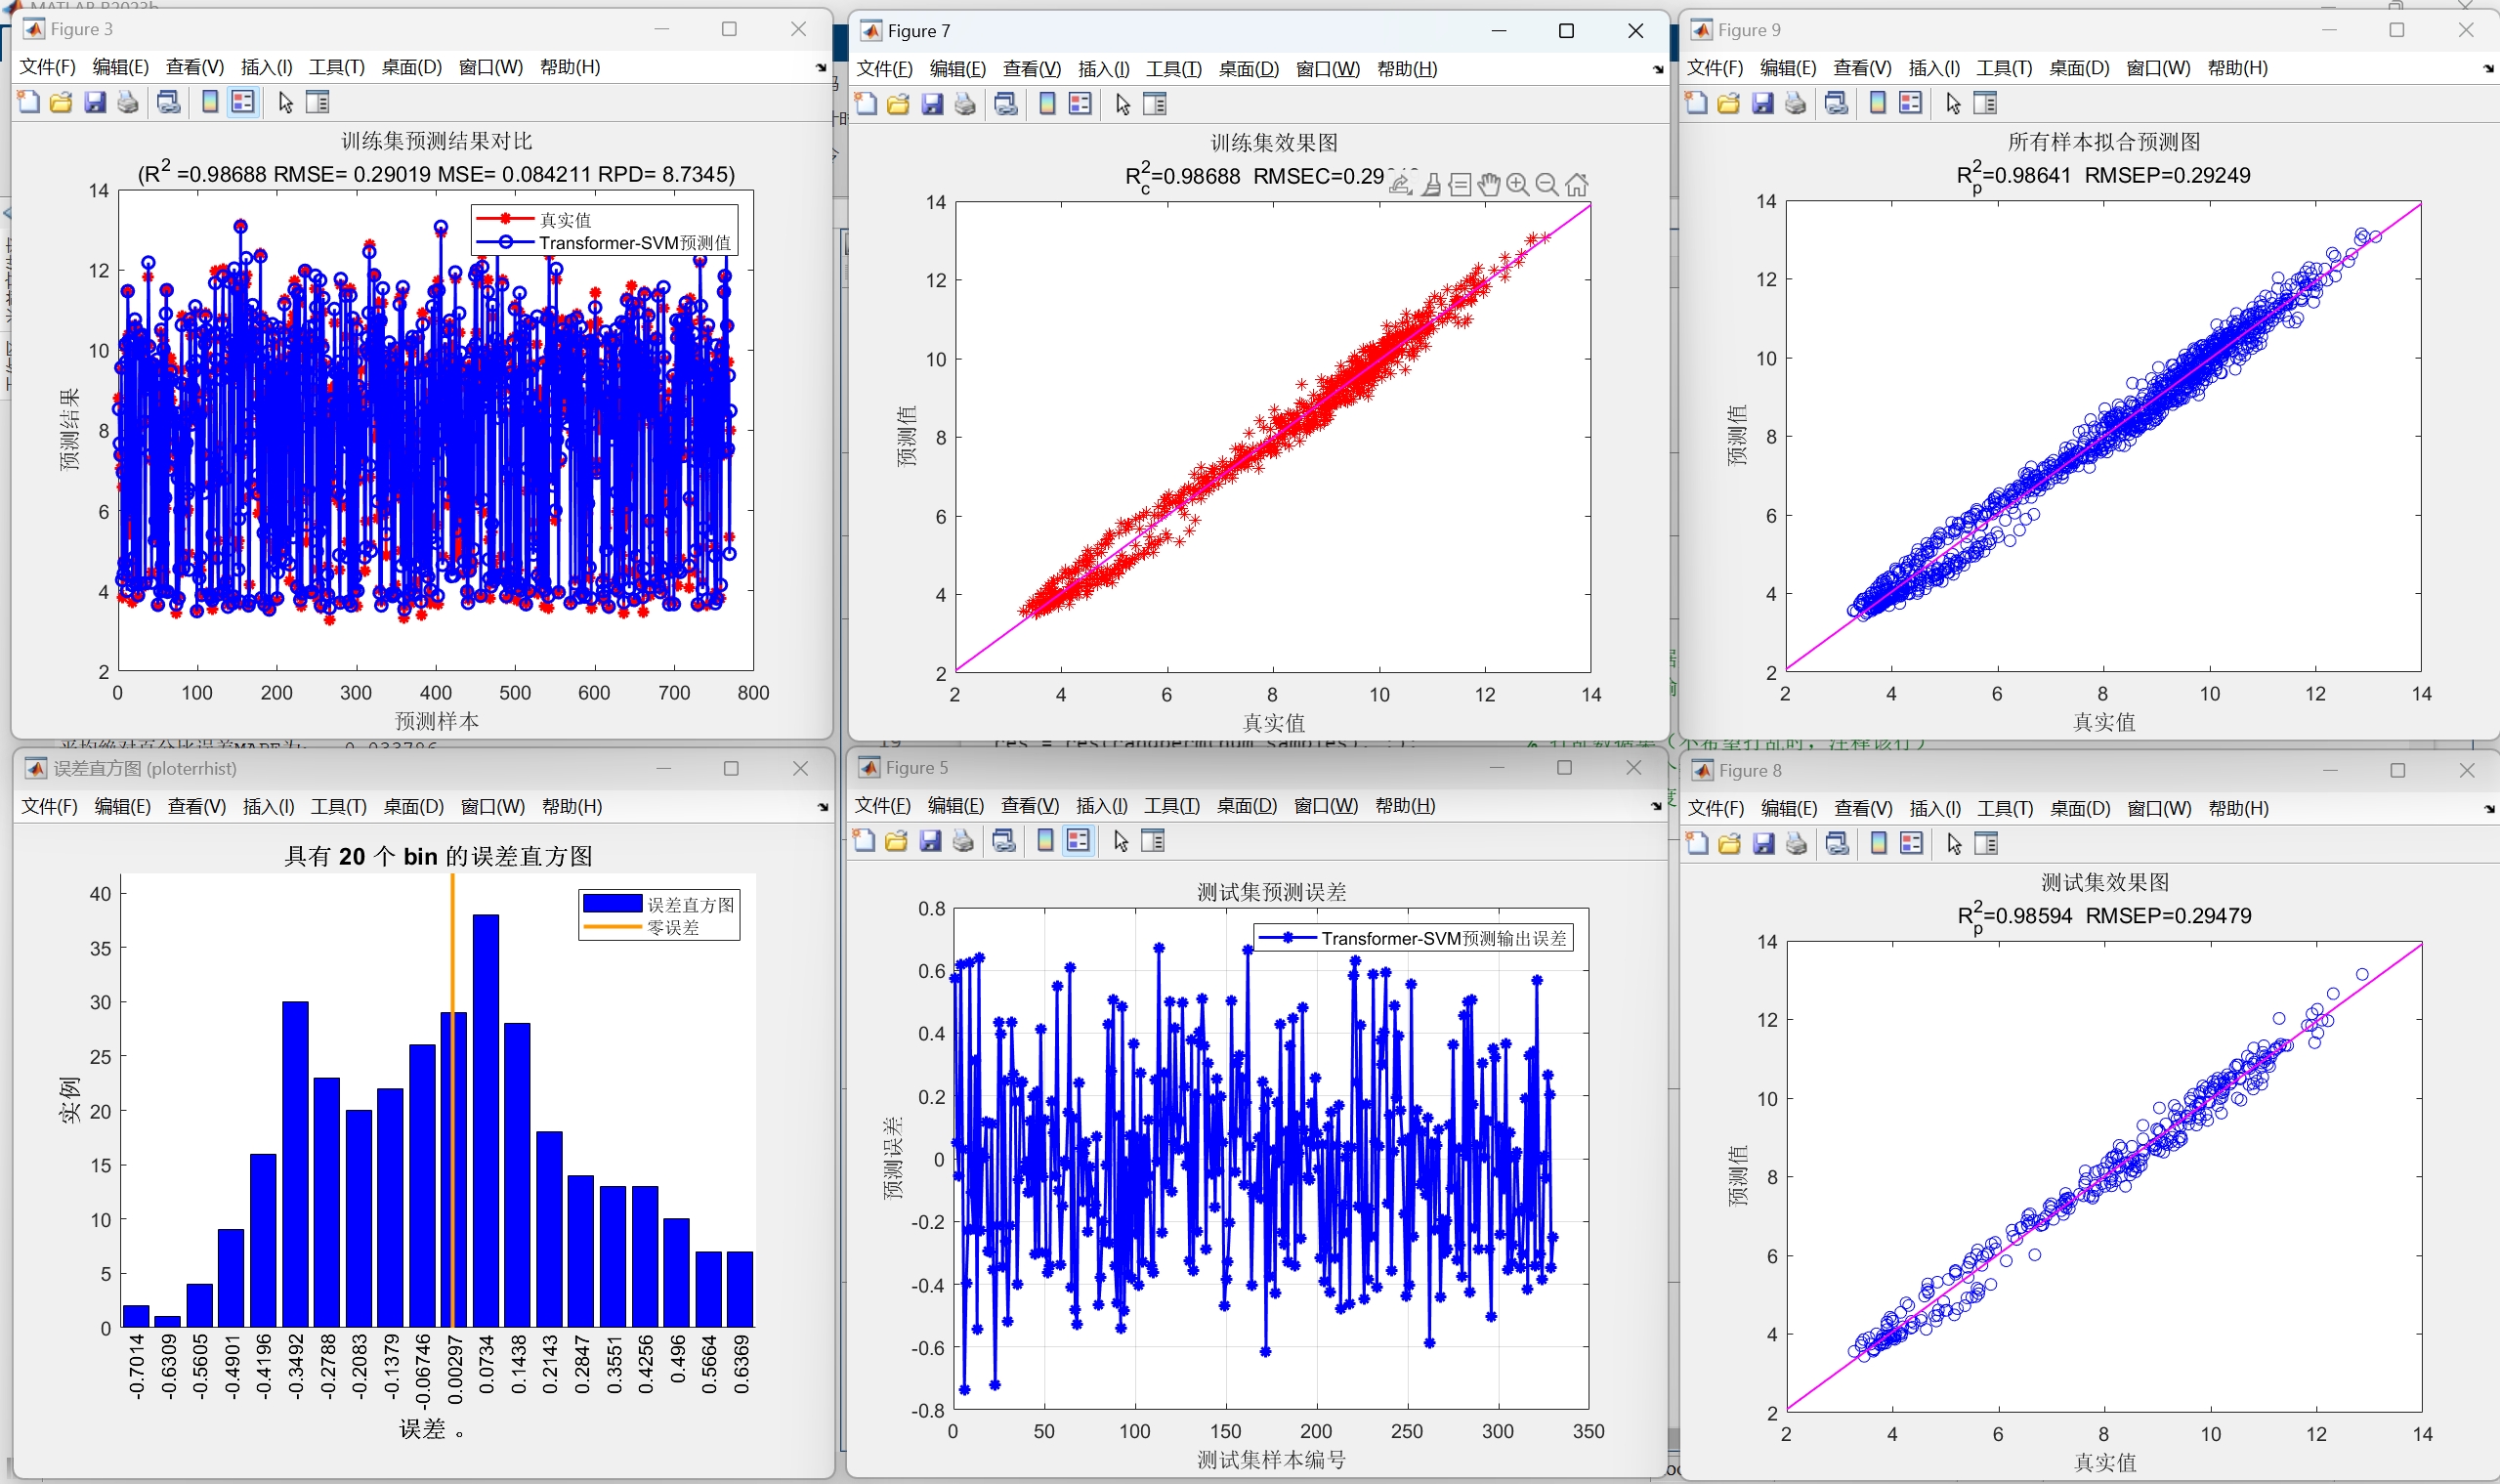Viewport: 2500px width, 1484px height.
Task: Click Link Plot icon in Figure 8
Action: coord(1837,844)
